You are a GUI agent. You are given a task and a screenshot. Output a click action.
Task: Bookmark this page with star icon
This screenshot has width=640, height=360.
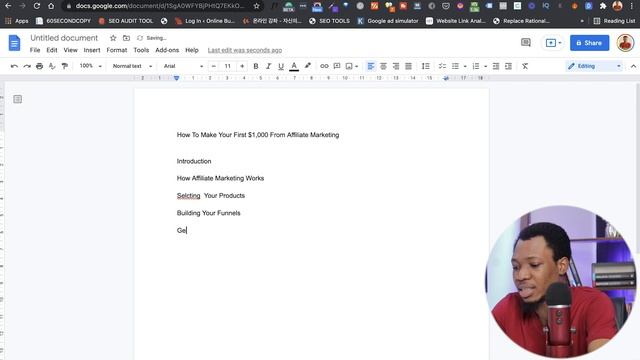[x=256, y=6]
